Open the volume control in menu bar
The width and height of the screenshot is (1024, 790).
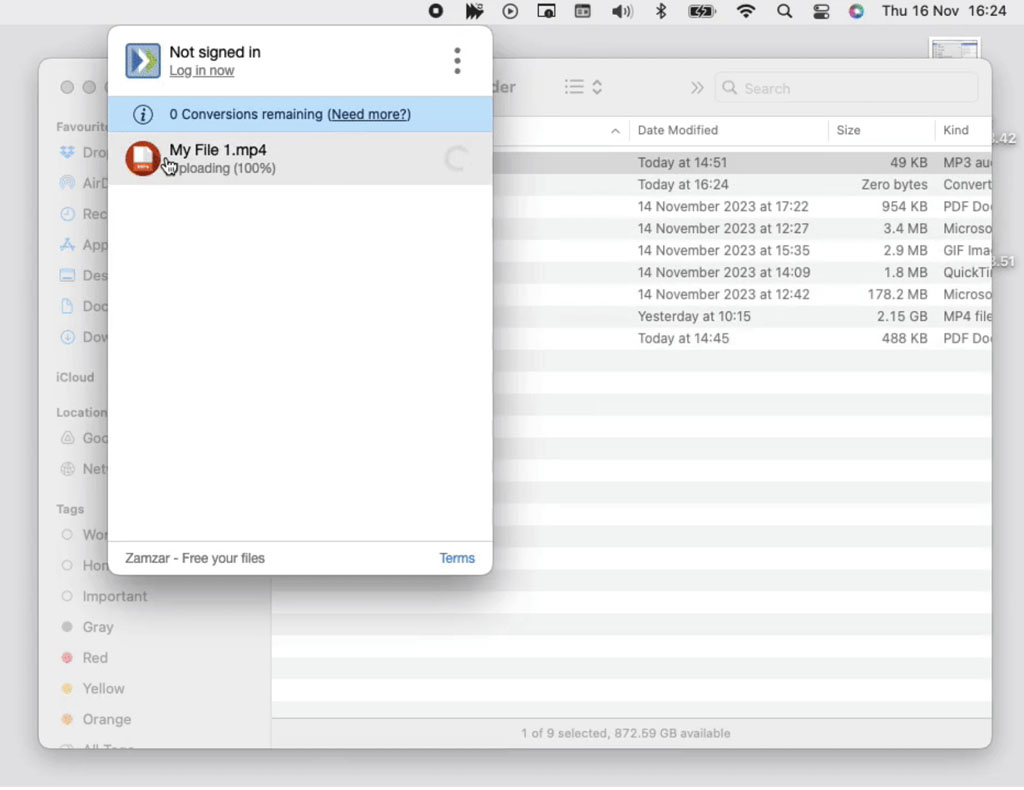pos(622,11)
